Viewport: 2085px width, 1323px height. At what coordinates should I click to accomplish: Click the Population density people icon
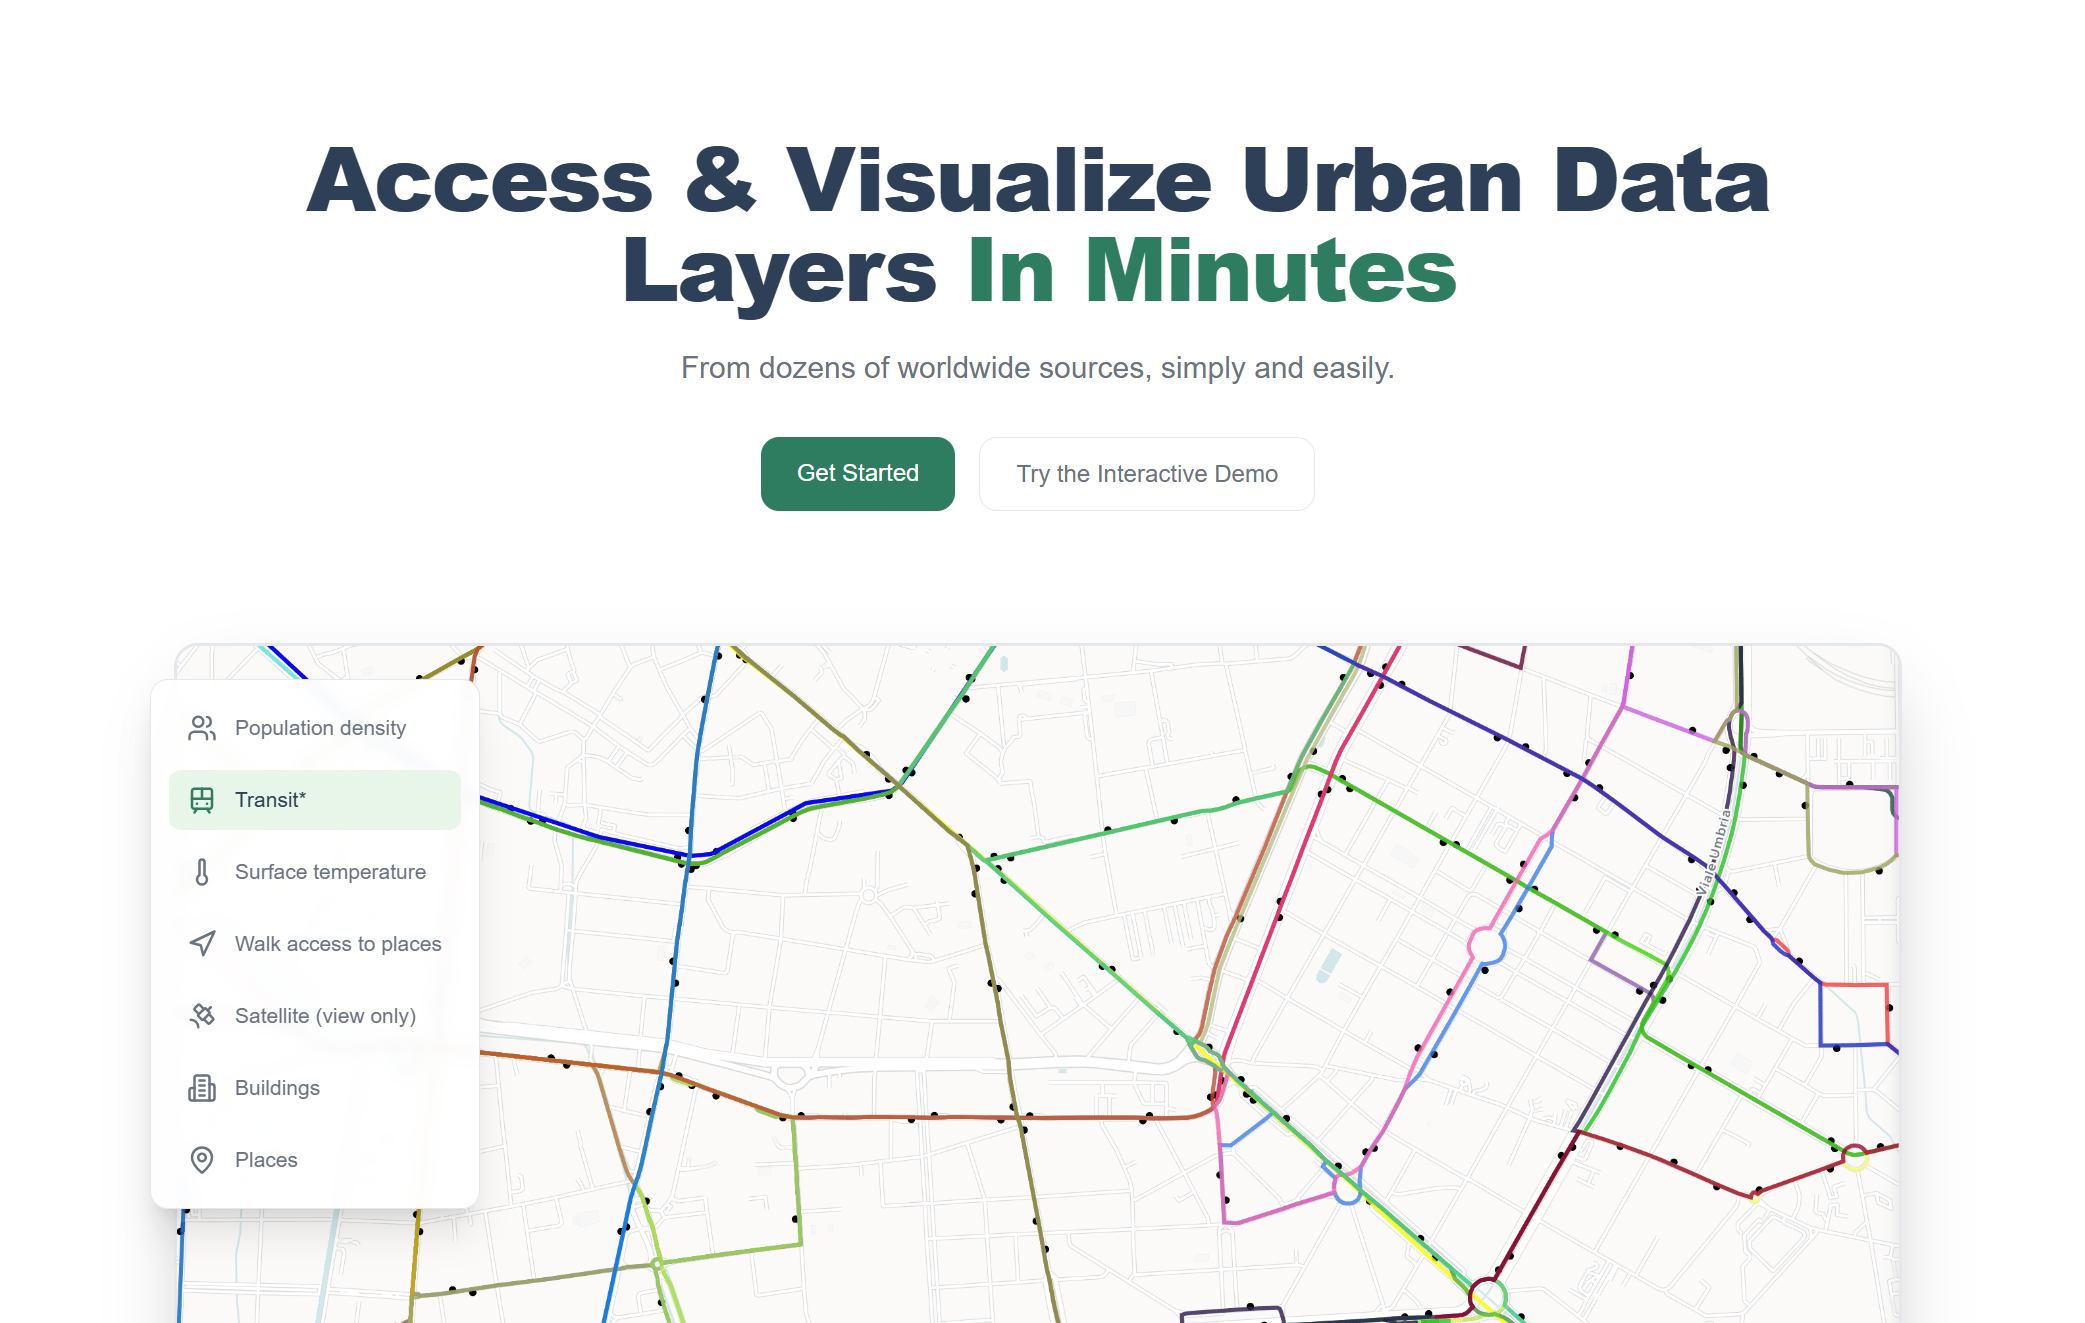tap(202, 728)
